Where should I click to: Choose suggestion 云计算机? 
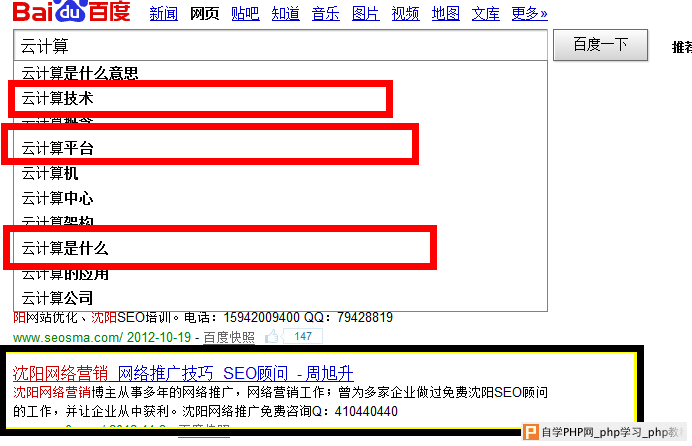[x=281, y=173]
